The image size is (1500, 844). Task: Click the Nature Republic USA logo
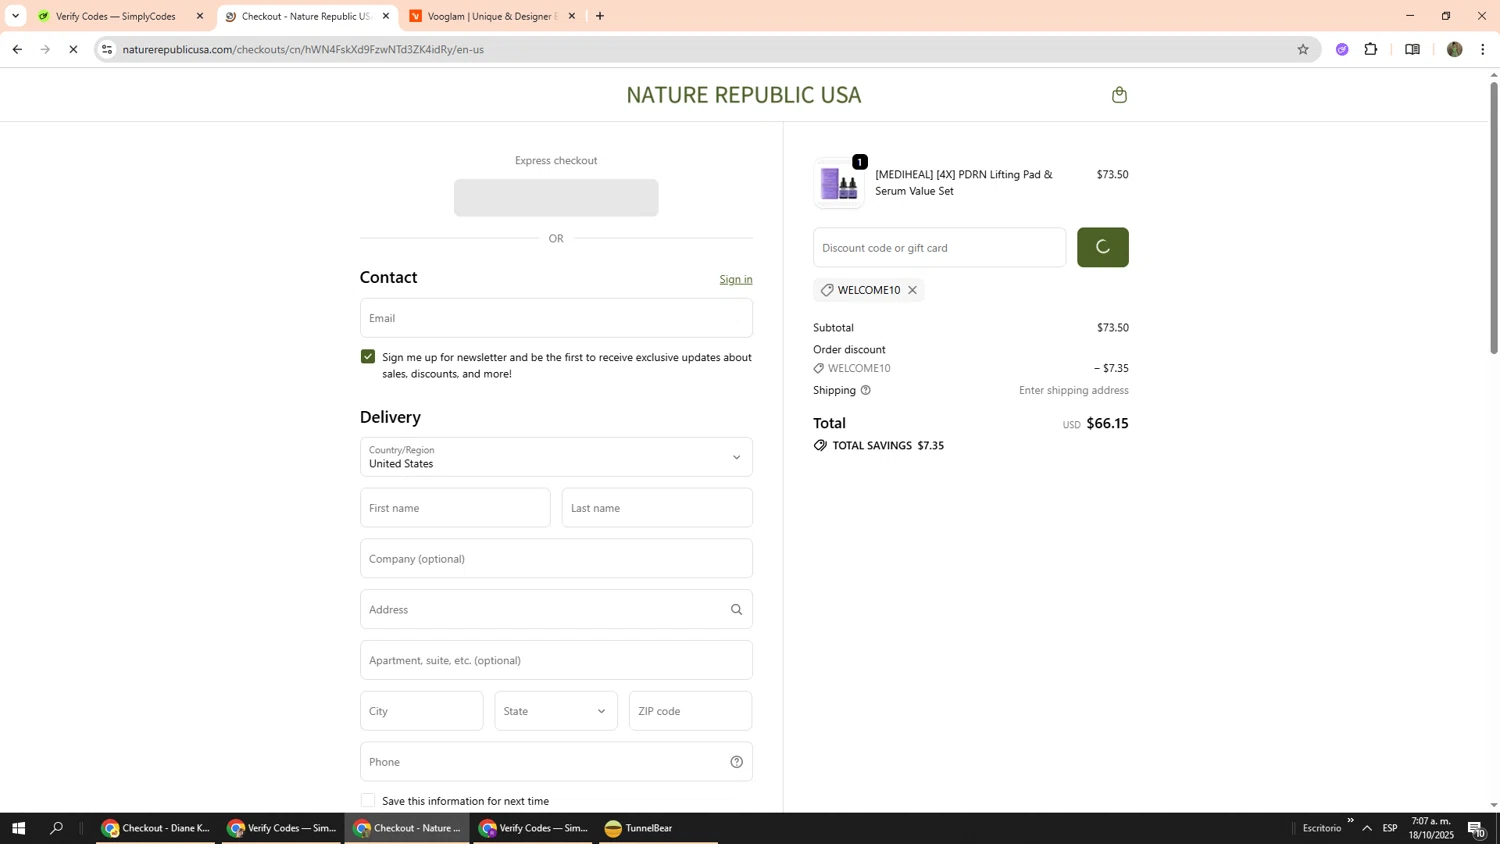click(x=743, y=95)
